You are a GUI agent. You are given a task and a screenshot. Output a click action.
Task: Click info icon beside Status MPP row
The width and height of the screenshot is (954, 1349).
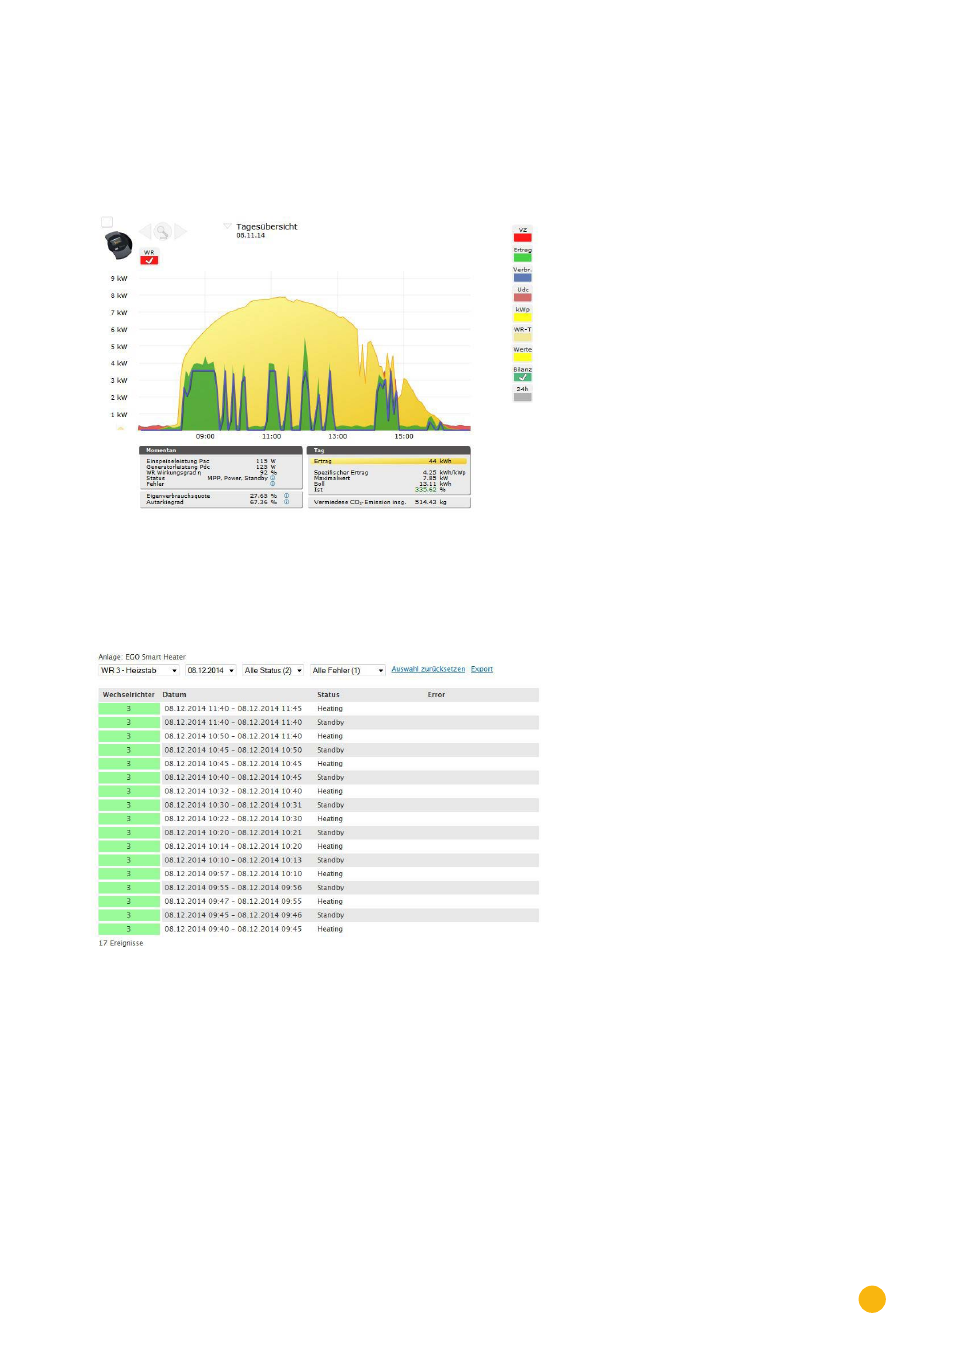click(x=272, y=478)
